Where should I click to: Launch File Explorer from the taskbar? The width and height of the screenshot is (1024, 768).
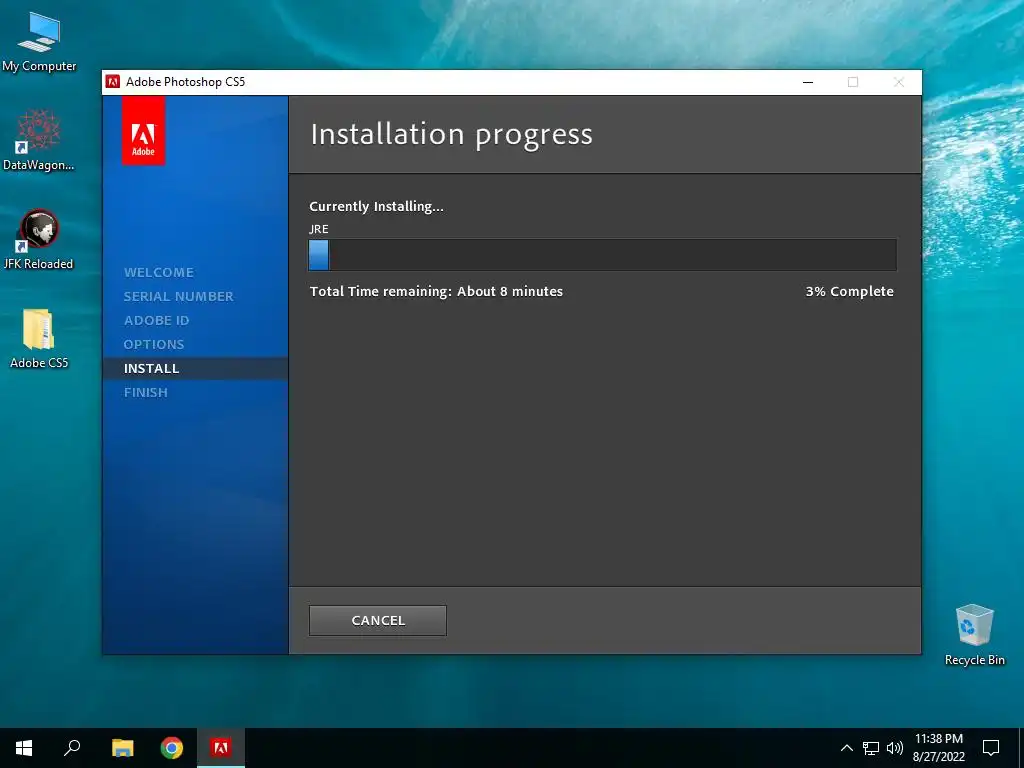(122, 748)
